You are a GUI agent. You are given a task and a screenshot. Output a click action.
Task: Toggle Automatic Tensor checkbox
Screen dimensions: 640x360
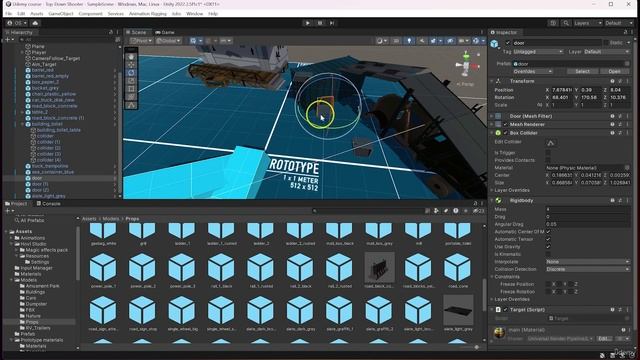[x=548, y=239]
